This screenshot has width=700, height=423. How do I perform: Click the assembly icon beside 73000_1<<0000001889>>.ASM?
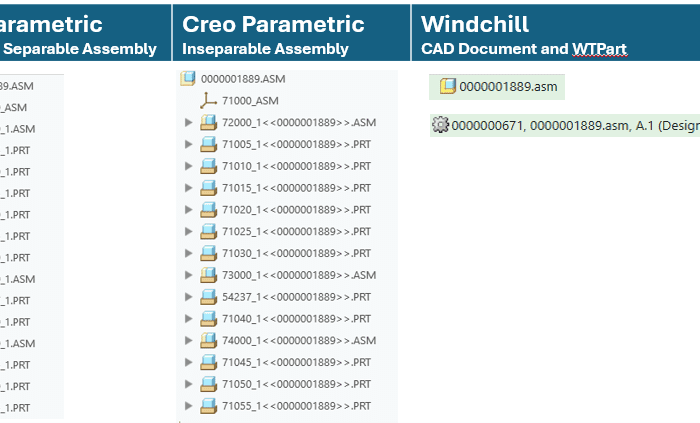coord(208,275)
